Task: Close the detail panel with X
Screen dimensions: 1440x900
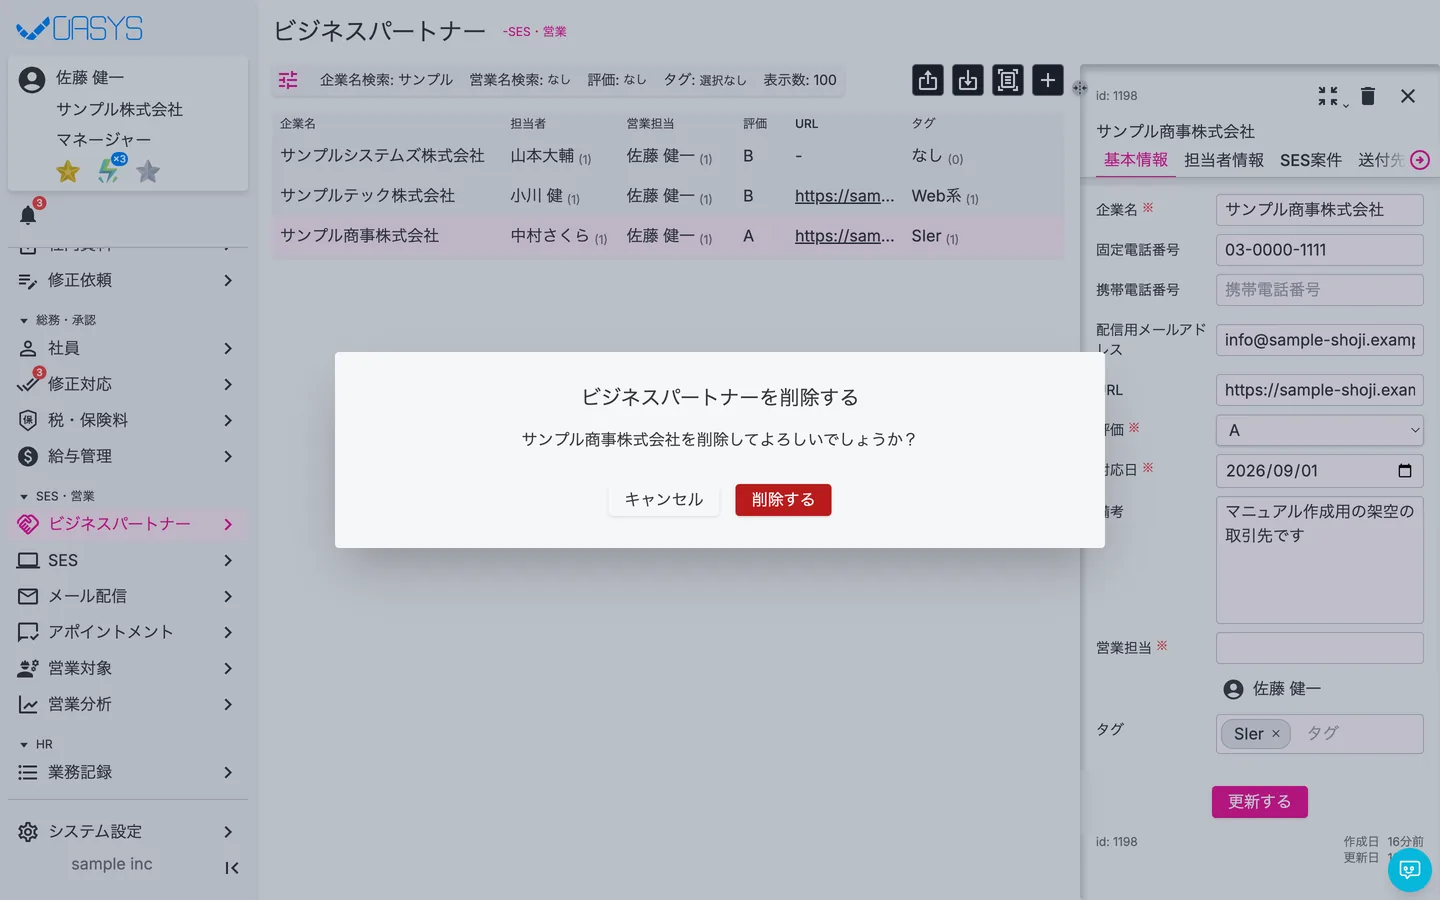Action: pos(1408,96)
